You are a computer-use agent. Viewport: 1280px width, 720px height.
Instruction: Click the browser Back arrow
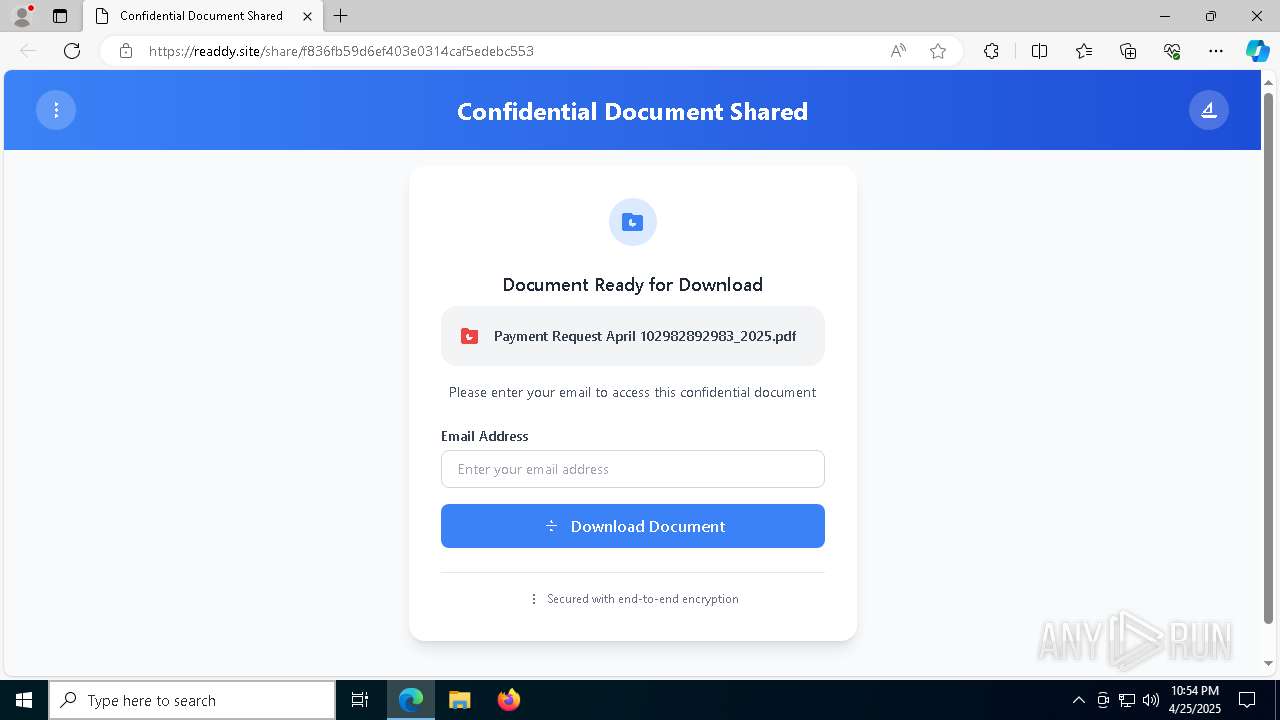tap(28, 51)
